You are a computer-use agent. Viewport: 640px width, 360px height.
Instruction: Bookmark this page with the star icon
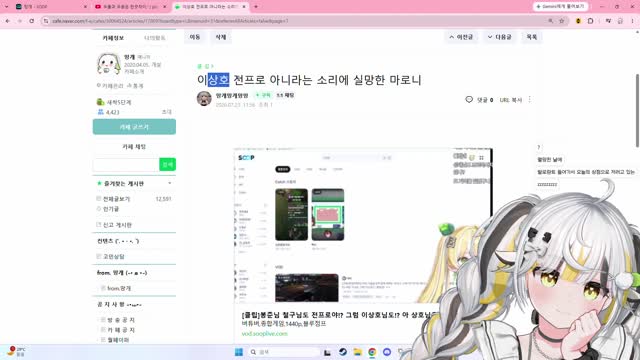pyautogui.click(x=562, y=20)
